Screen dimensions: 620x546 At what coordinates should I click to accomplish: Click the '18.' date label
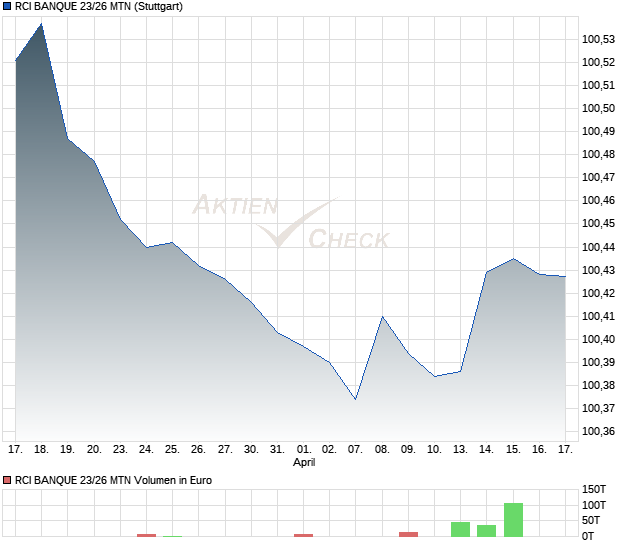click(42, 450)
